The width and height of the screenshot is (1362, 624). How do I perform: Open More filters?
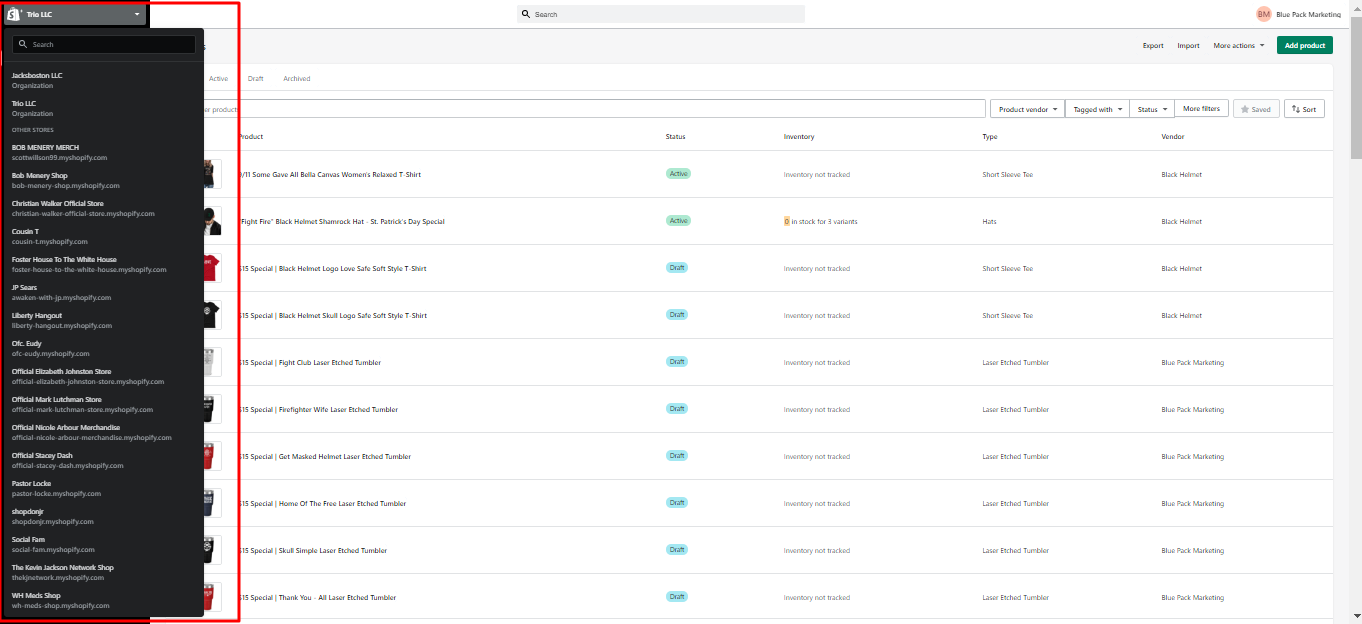pyautogui.click(x=1201, y=109)
